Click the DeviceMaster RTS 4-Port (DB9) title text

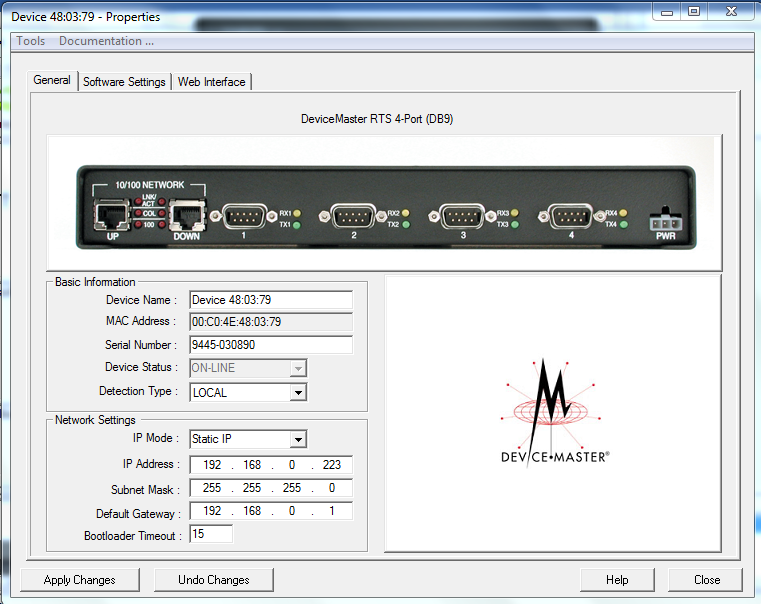pos(377,119)
